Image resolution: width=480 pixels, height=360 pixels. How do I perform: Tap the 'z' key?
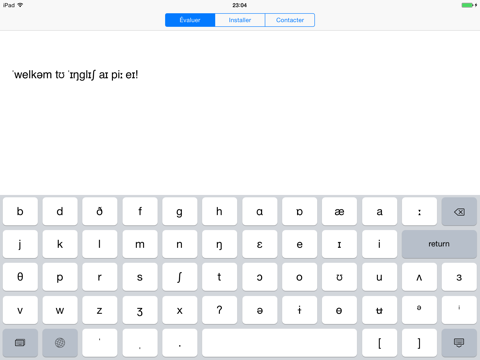click(100, 310)
